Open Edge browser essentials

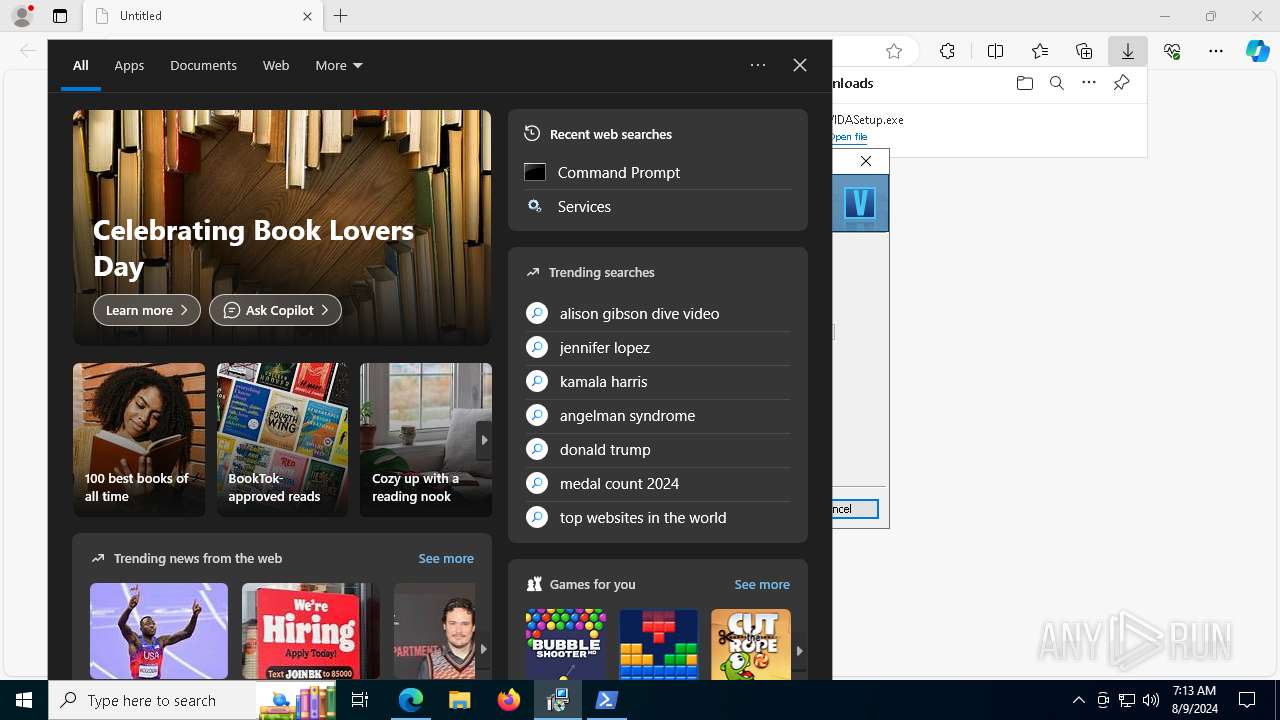[x=1172, y=51]
